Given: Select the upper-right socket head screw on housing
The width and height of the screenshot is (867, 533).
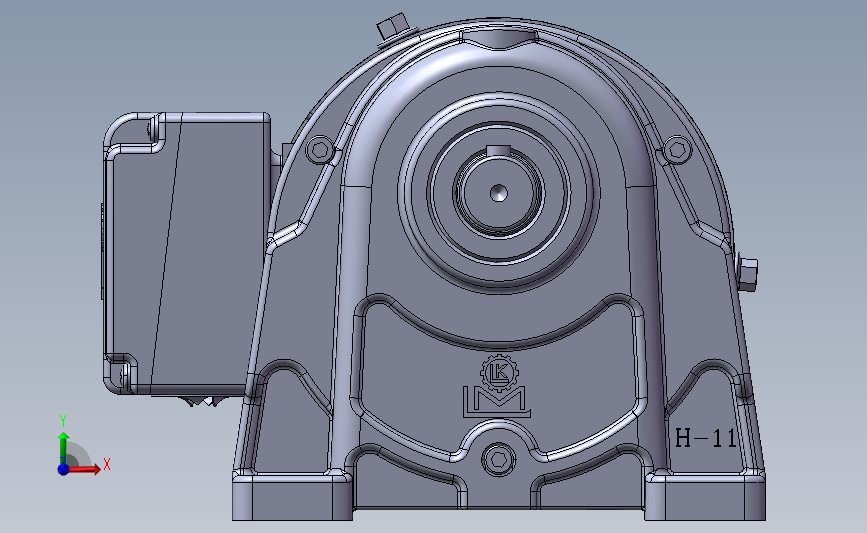Looking at the screenshot, I should point(677,149).
